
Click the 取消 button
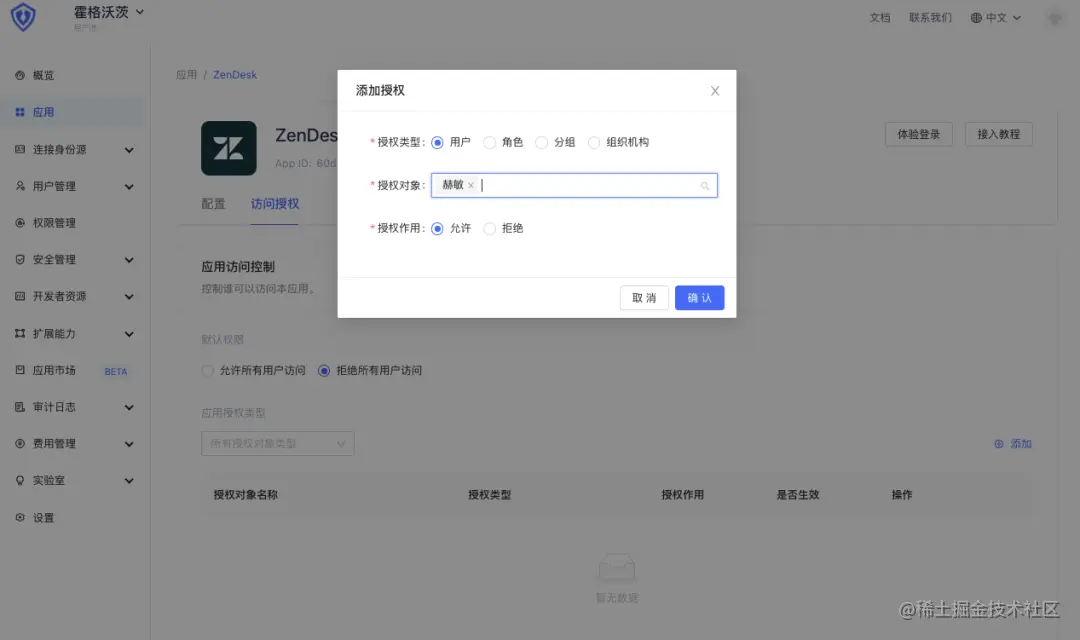pos(644,298)
